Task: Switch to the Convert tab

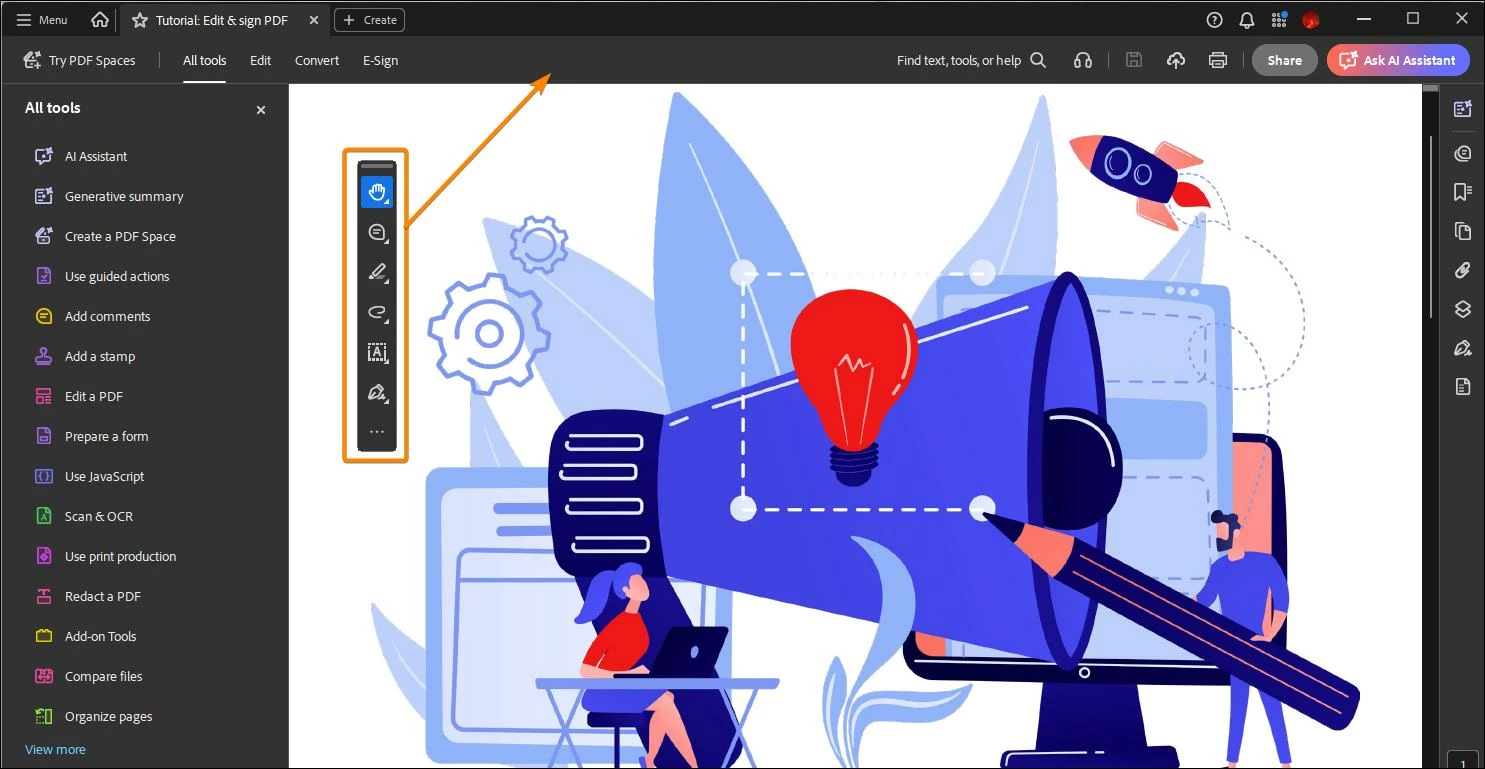Action: pyautogui.click(x=317, y=60)
